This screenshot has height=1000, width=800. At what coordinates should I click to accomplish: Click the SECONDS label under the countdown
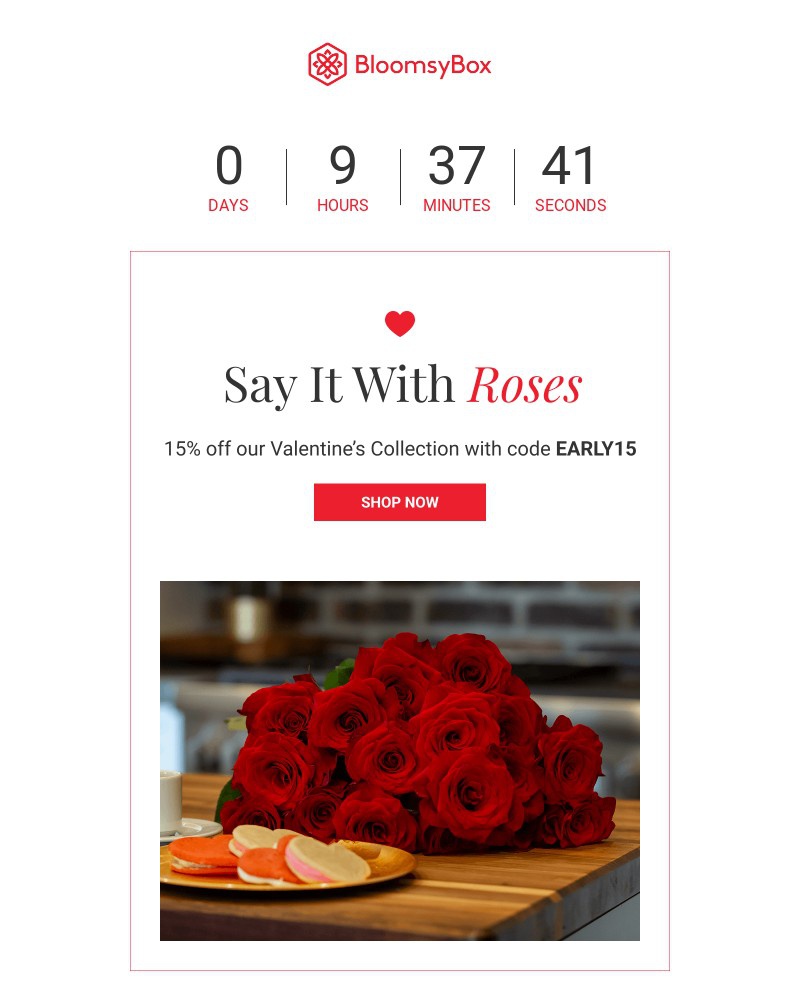[x=570, y=205]
